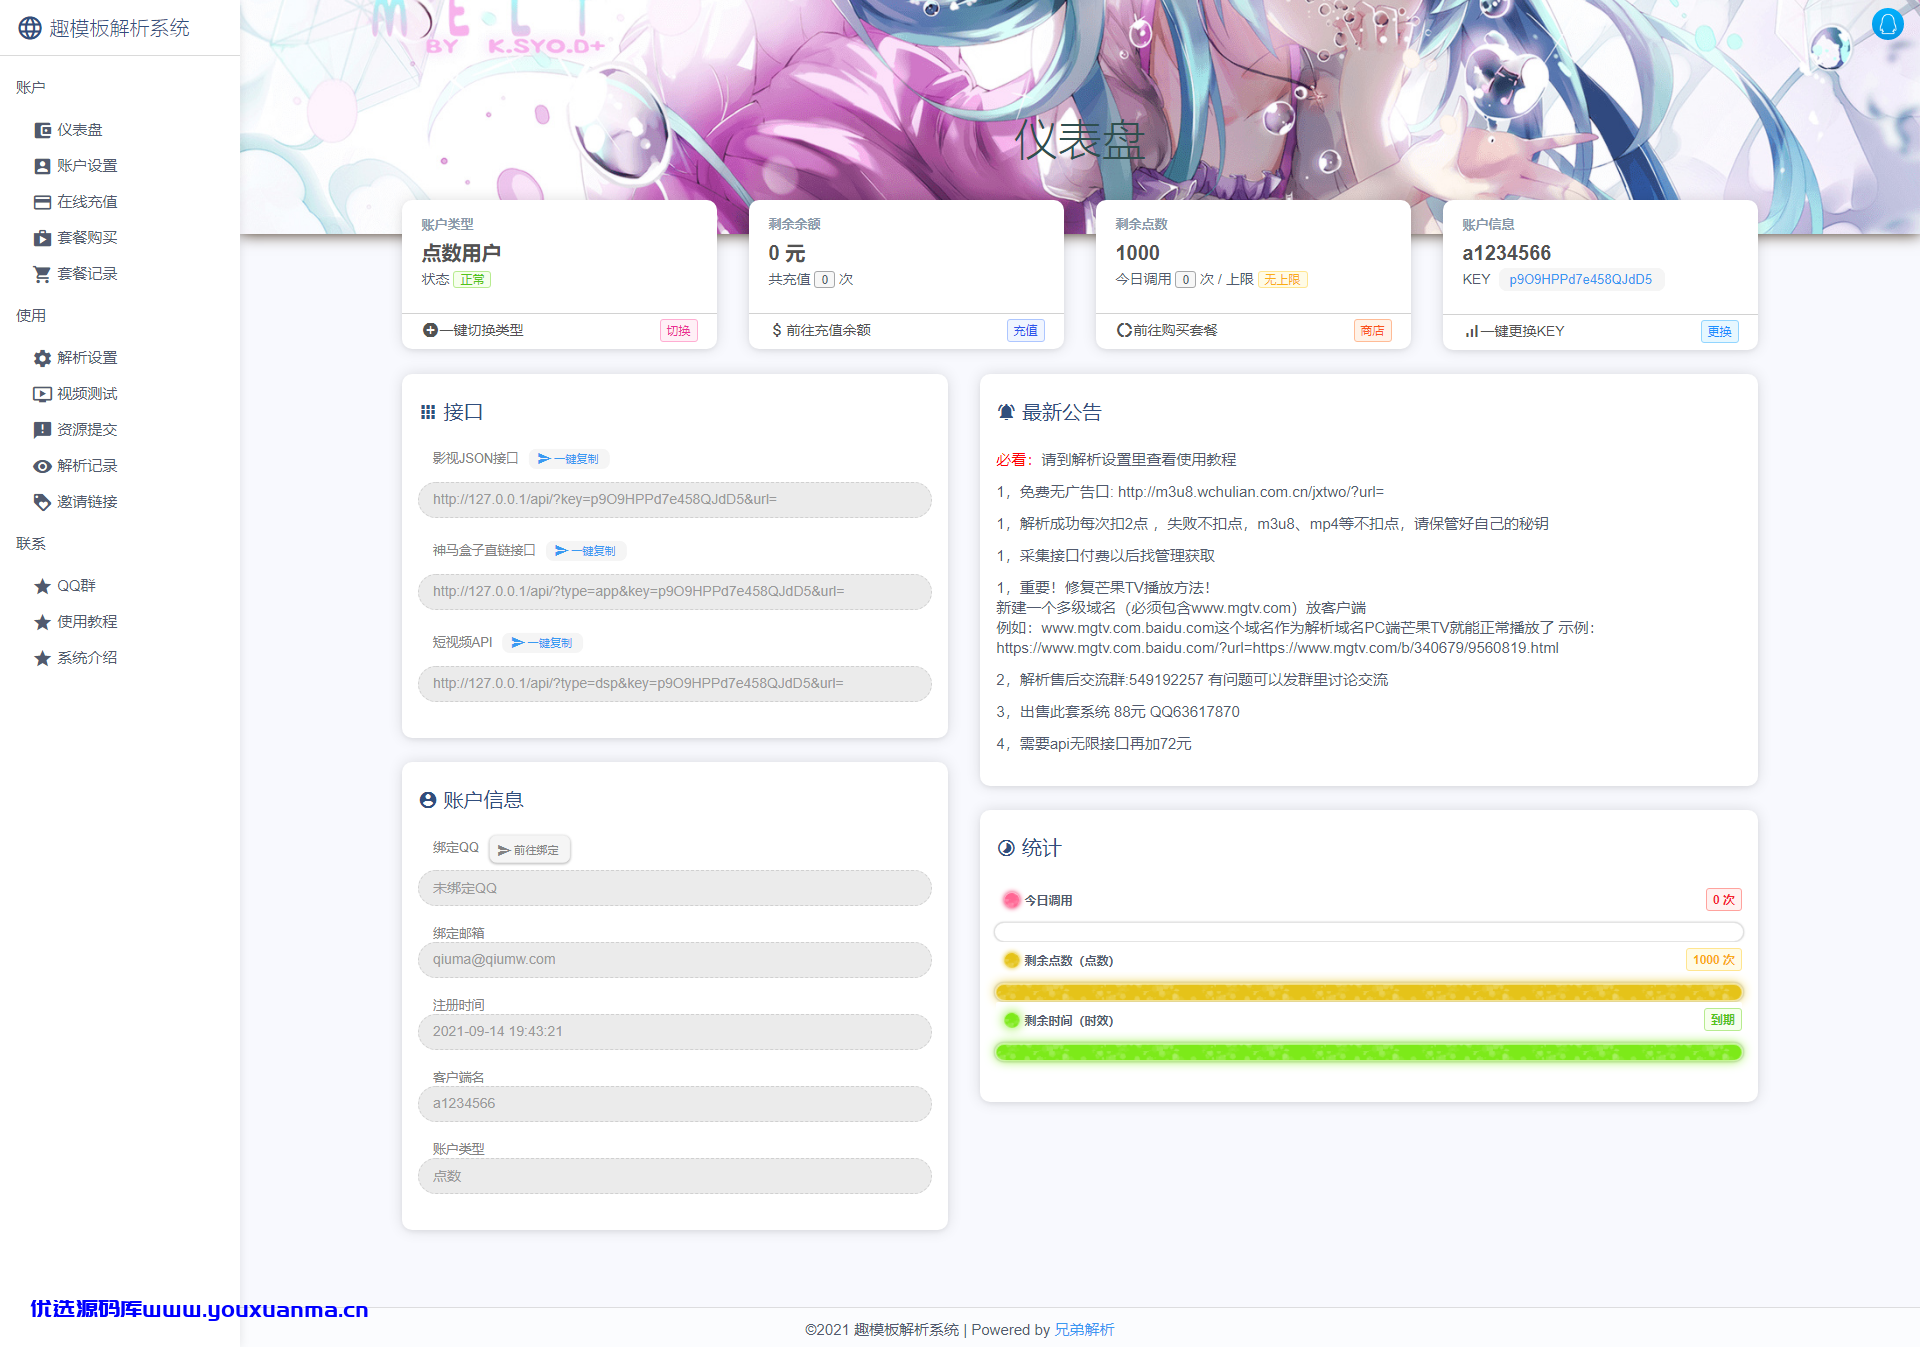Click the orange 商店 button
The image size is (1920, 1347).
(x=1373, y=331)
